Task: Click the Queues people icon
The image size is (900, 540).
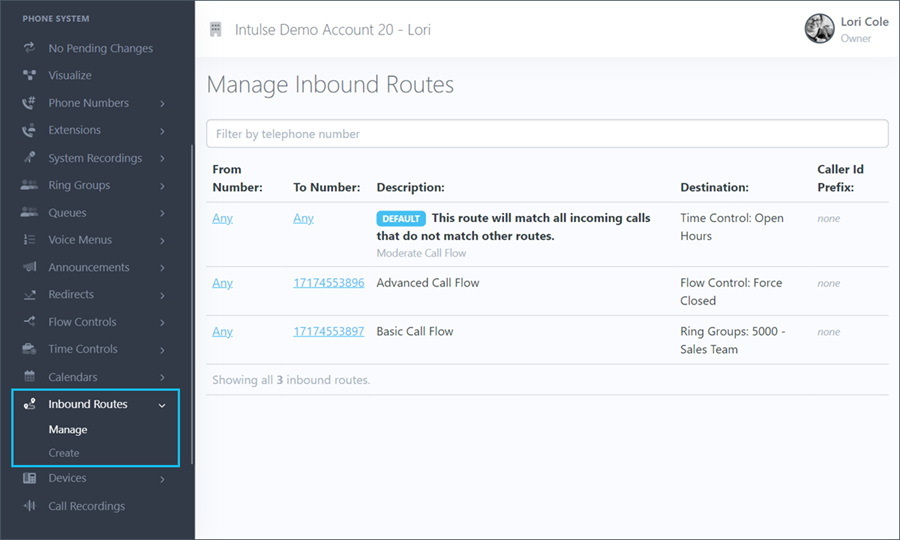Action: 29,212
